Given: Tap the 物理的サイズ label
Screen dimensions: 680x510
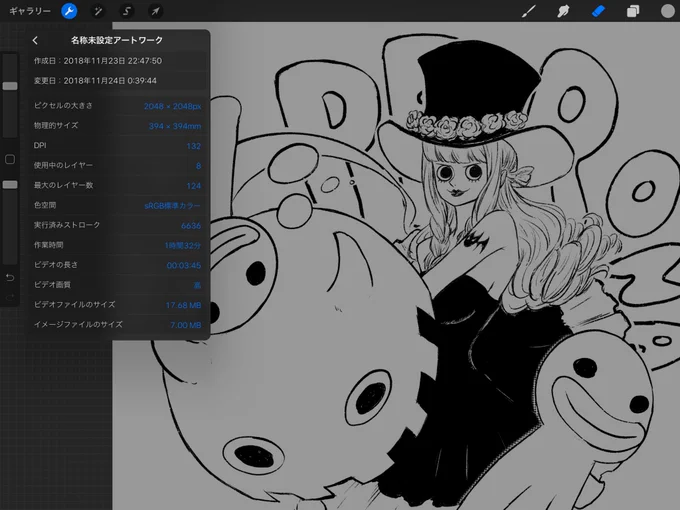Looking at the screenshot, I should point(56,125).
